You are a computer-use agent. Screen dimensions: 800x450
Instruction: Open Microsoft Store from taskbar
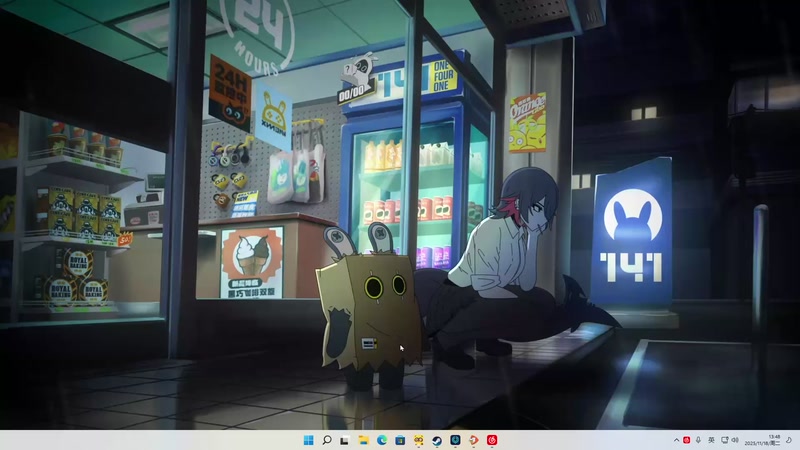pyautogui.click(x=400, y=440)
